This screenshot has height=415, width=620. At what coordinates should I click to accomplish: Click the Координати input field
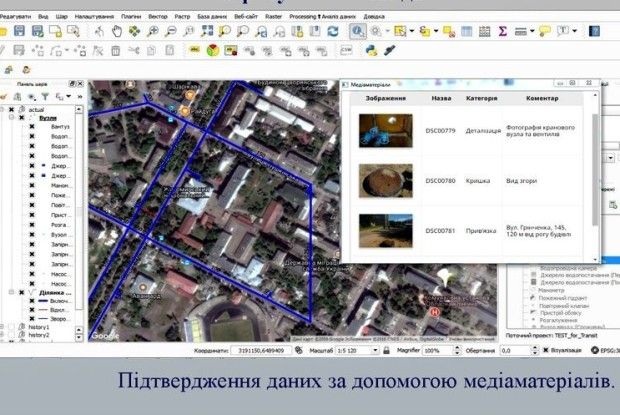[x=261, y=350]
